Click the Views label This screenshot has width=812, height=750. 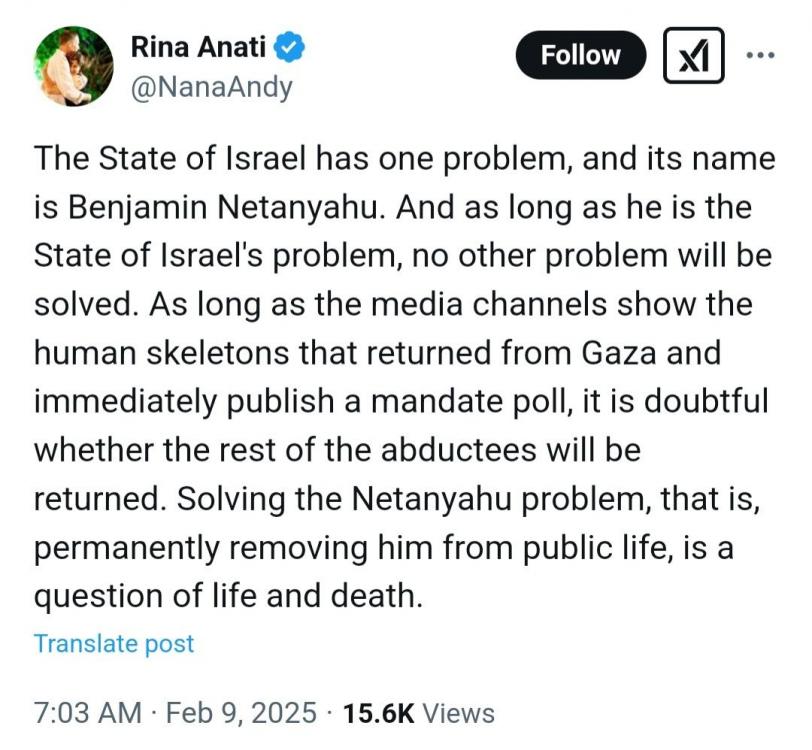coord(459,713)
